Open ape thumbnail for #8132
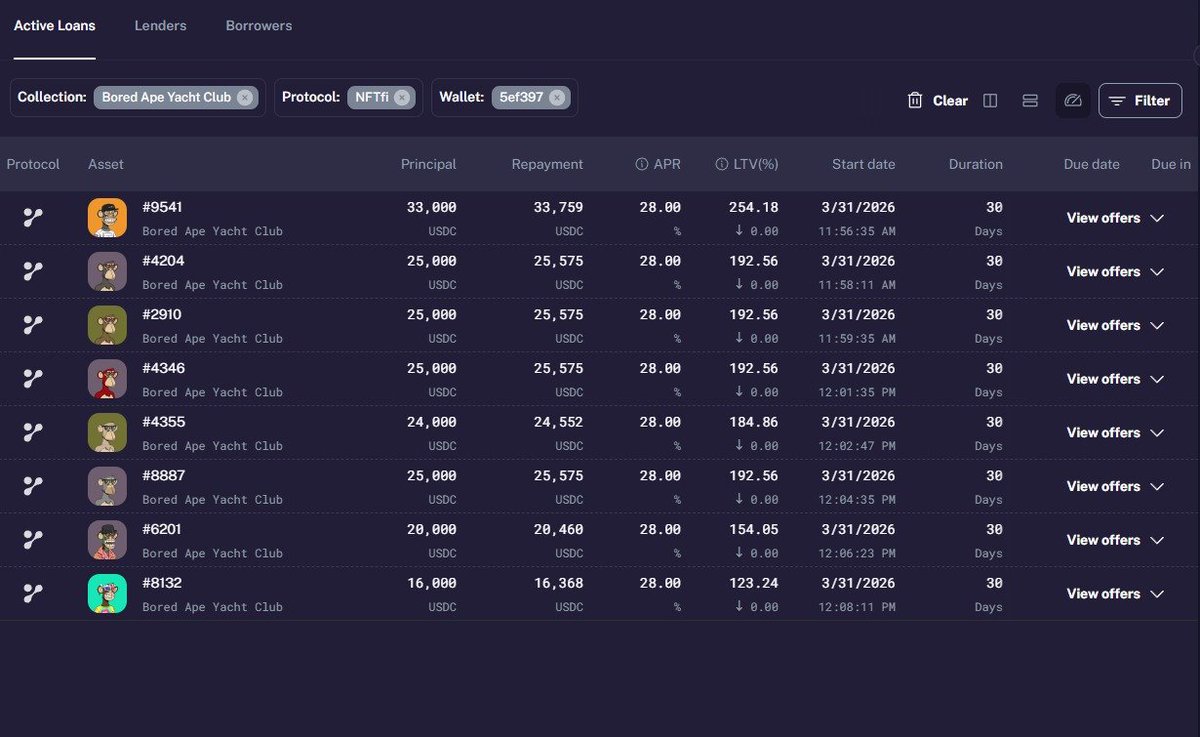 pos(107,594)
